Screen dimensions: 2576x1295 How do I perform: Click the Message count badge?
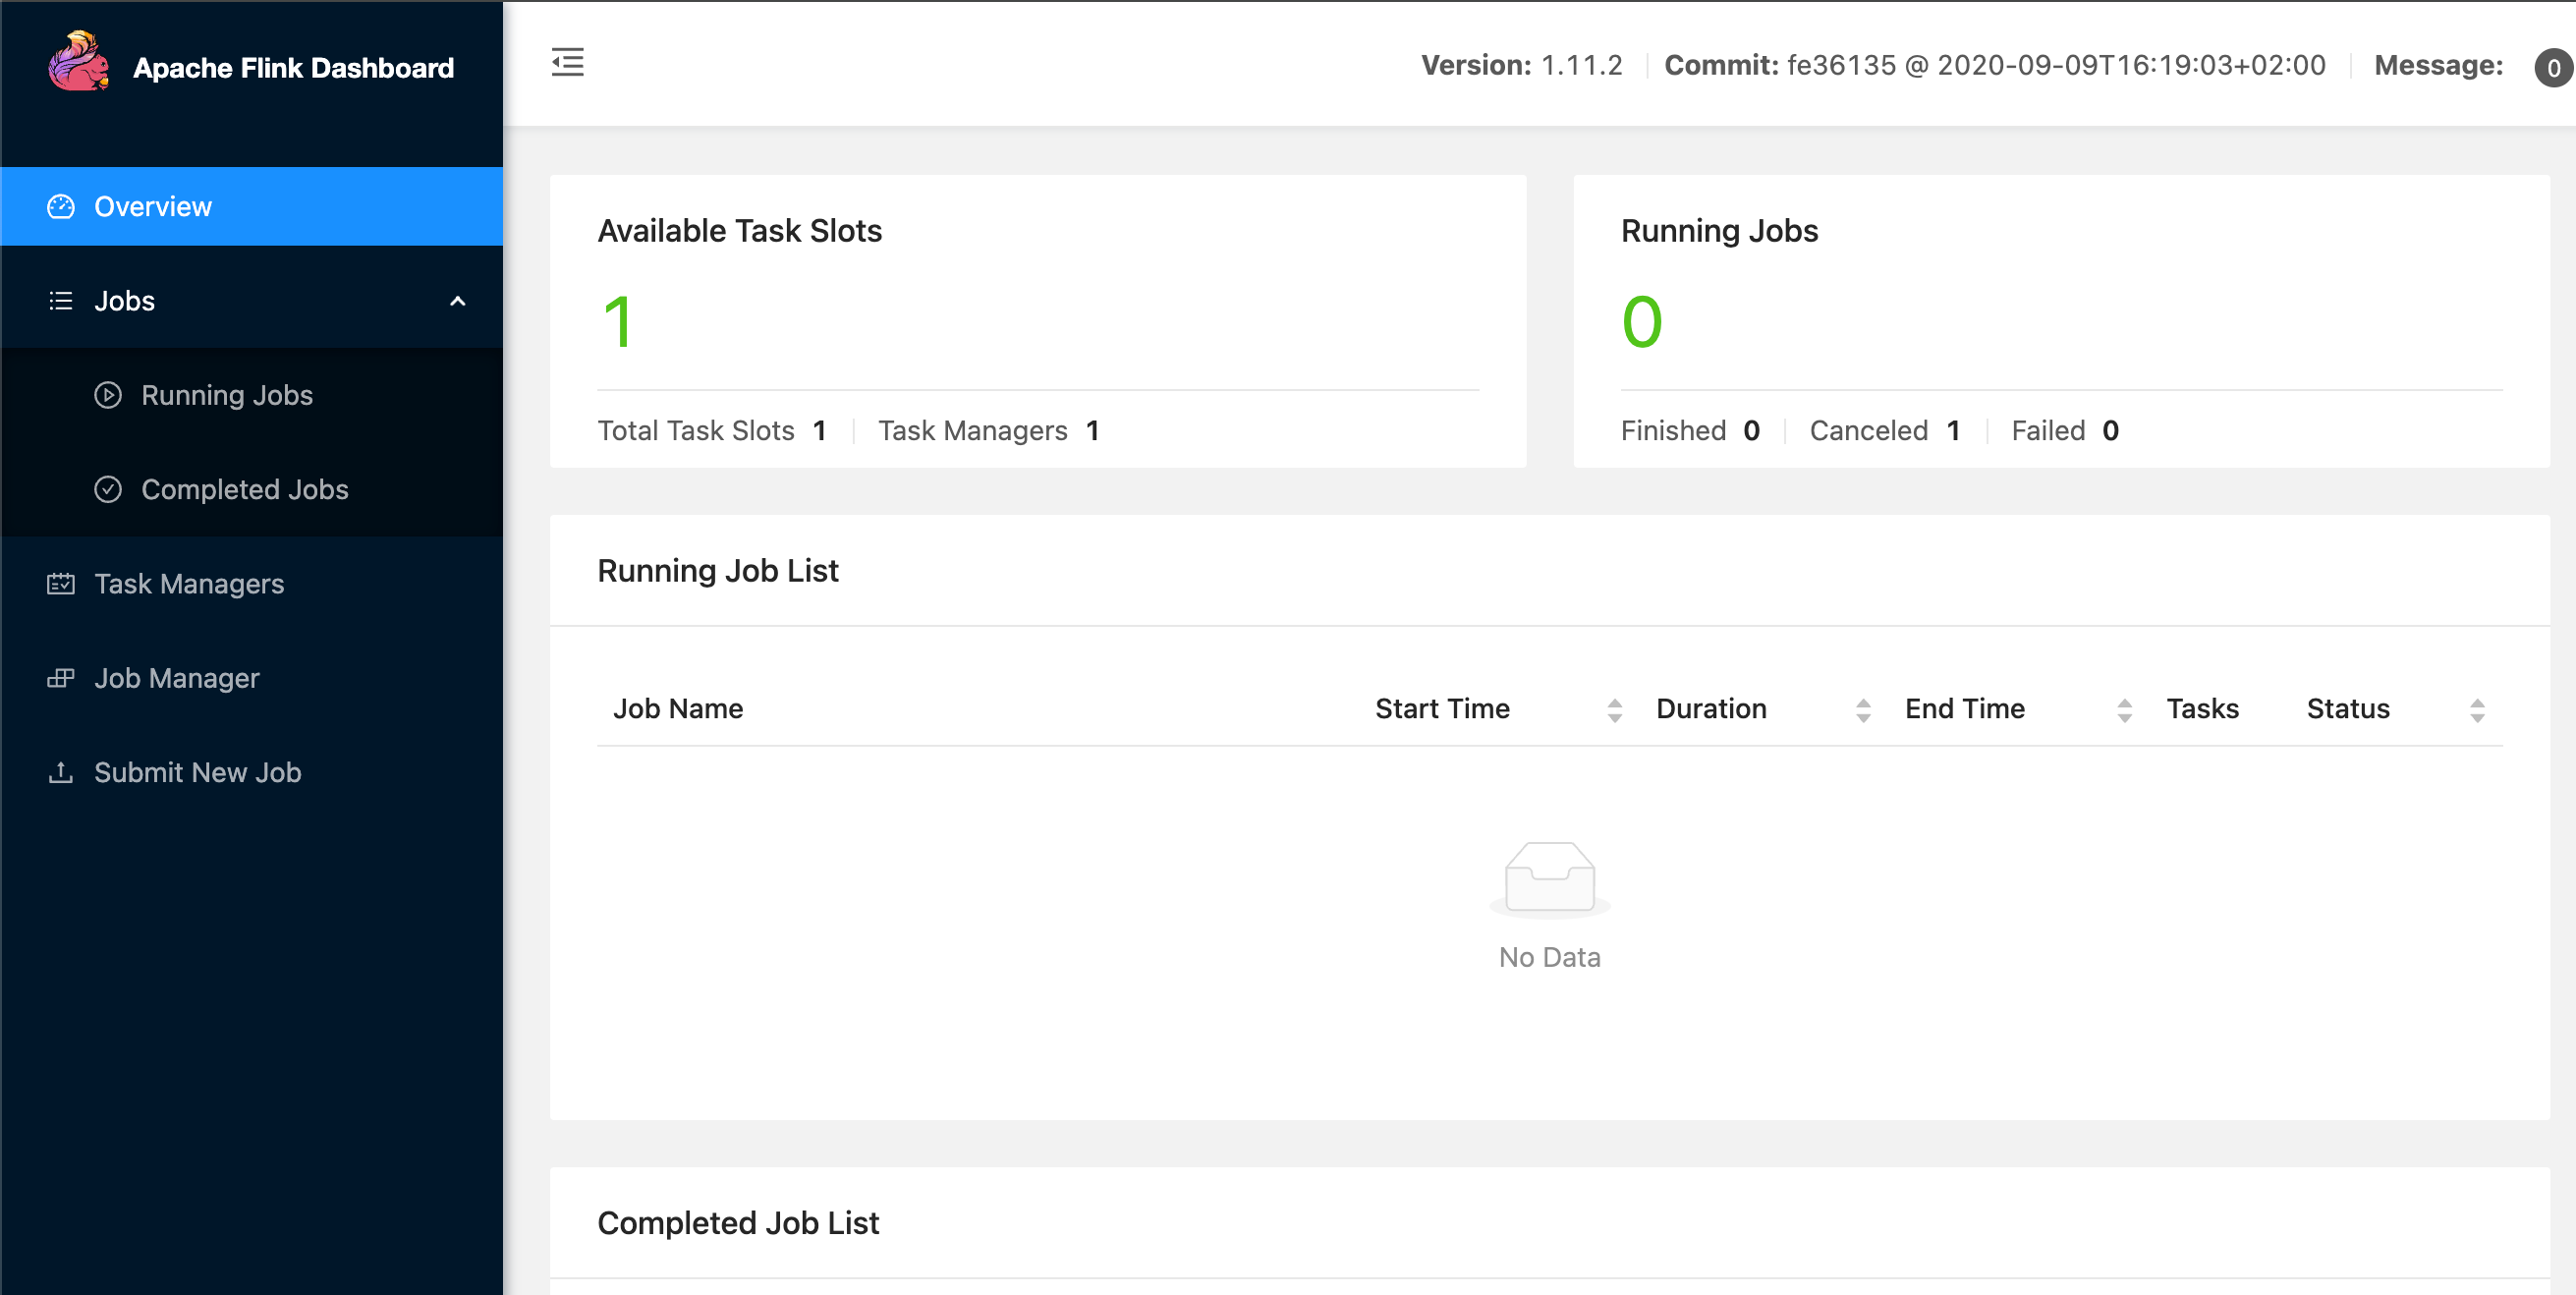click(2553, 67)
